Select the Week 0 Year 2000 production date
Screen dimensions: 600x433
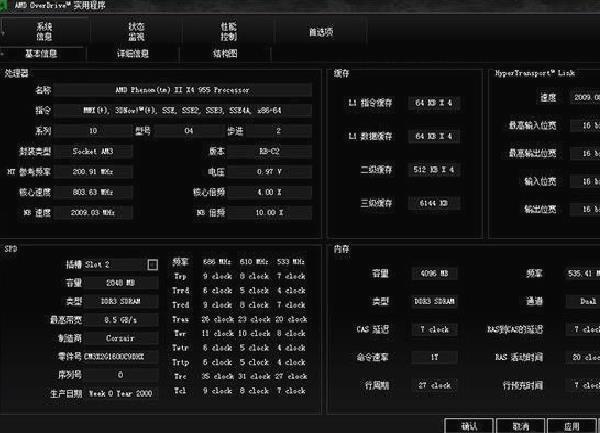121,393
